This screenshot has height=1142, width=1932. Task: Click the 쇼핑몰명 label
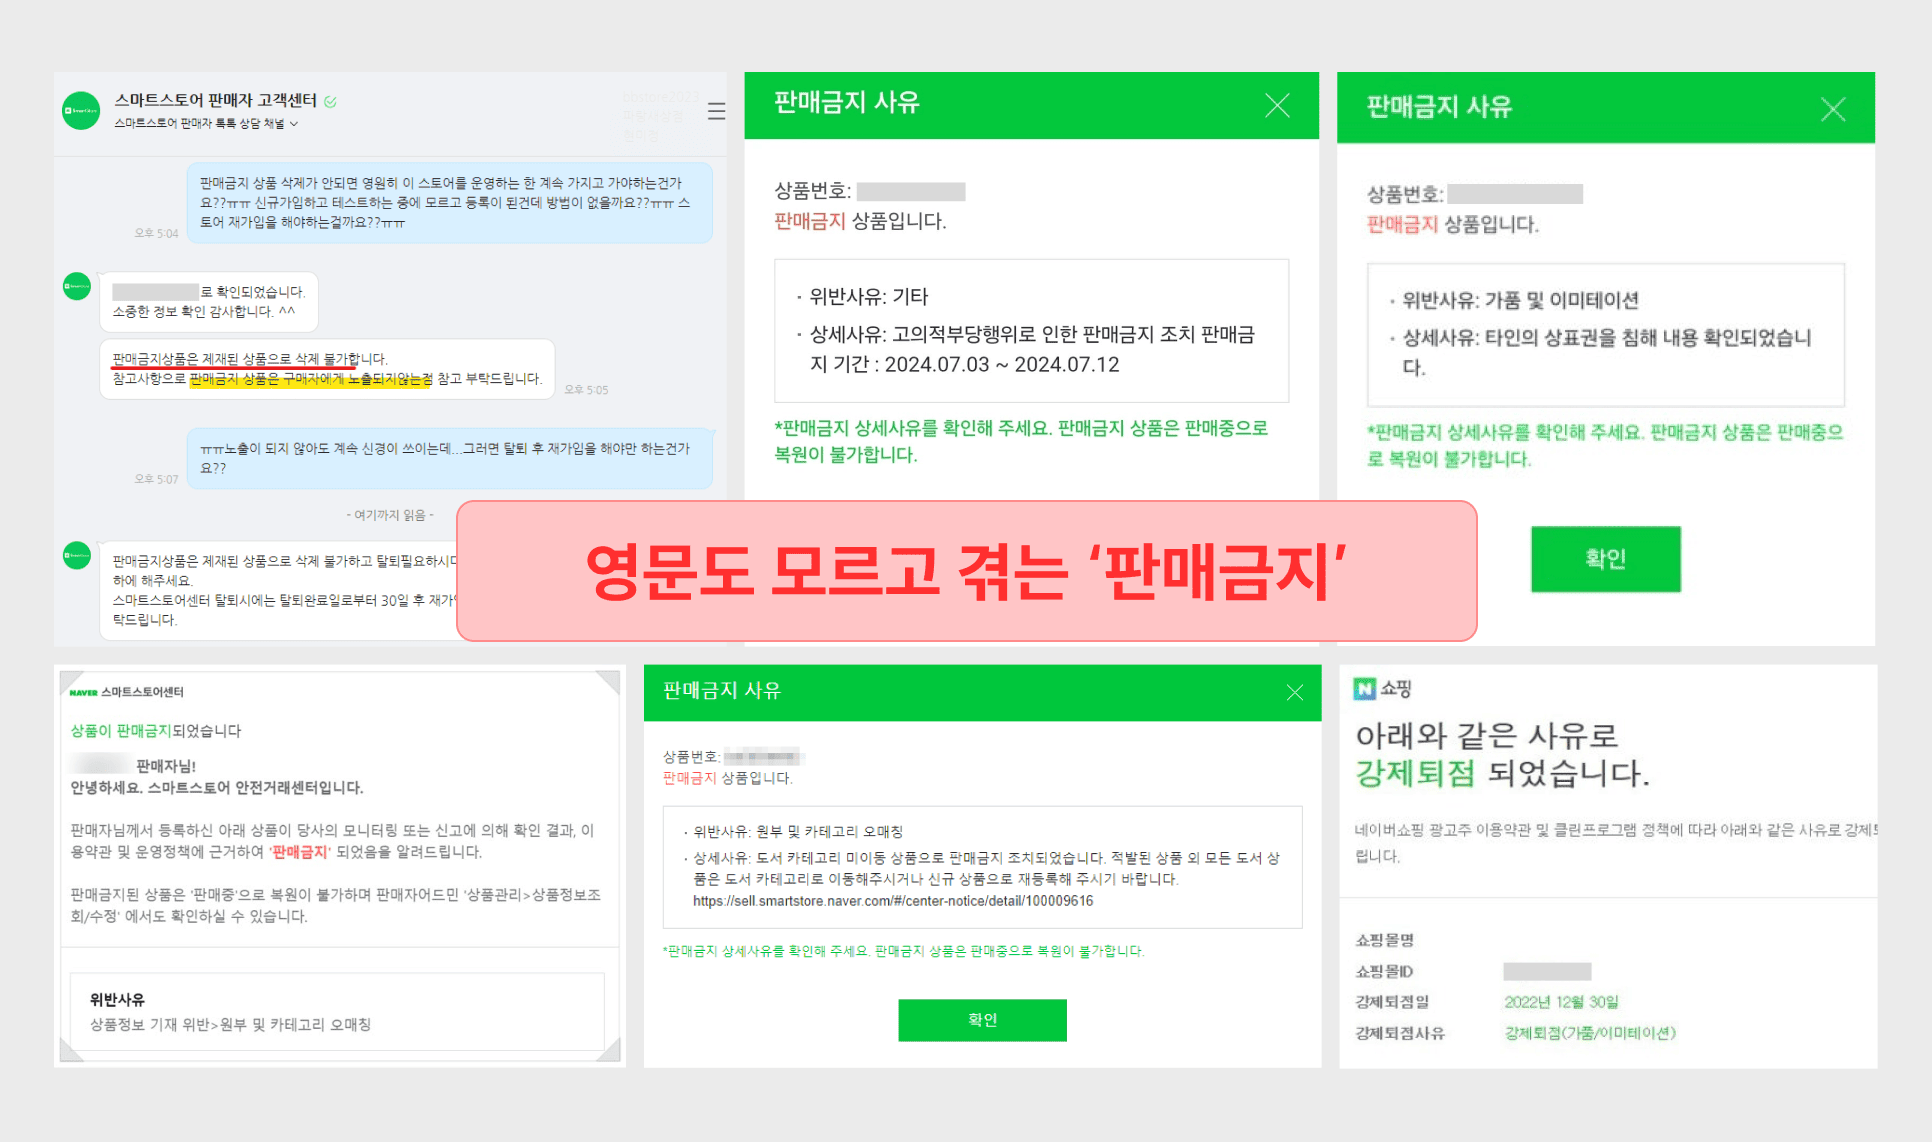tap(1384, 940)
